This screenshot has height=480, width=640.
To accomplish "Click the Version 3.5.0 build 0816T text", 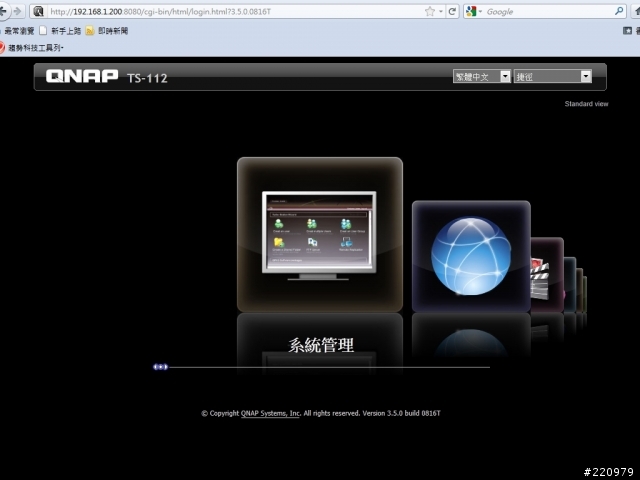I will coord(402,413).
